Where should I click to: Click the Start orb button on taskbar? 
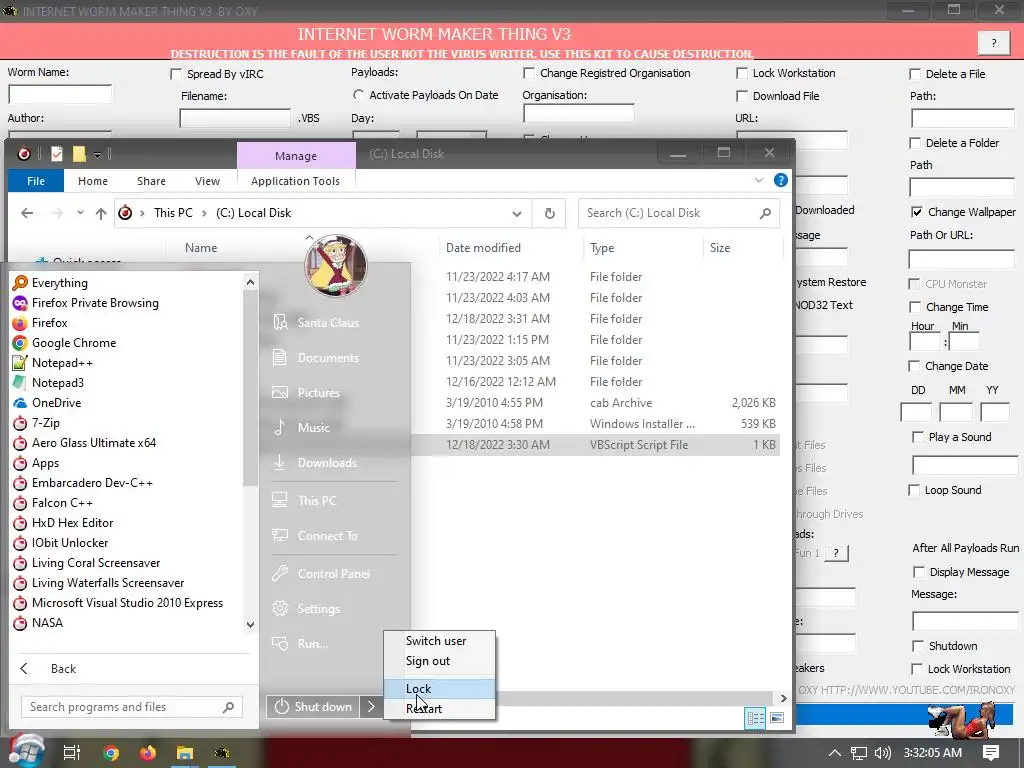[x=25, y=751]
